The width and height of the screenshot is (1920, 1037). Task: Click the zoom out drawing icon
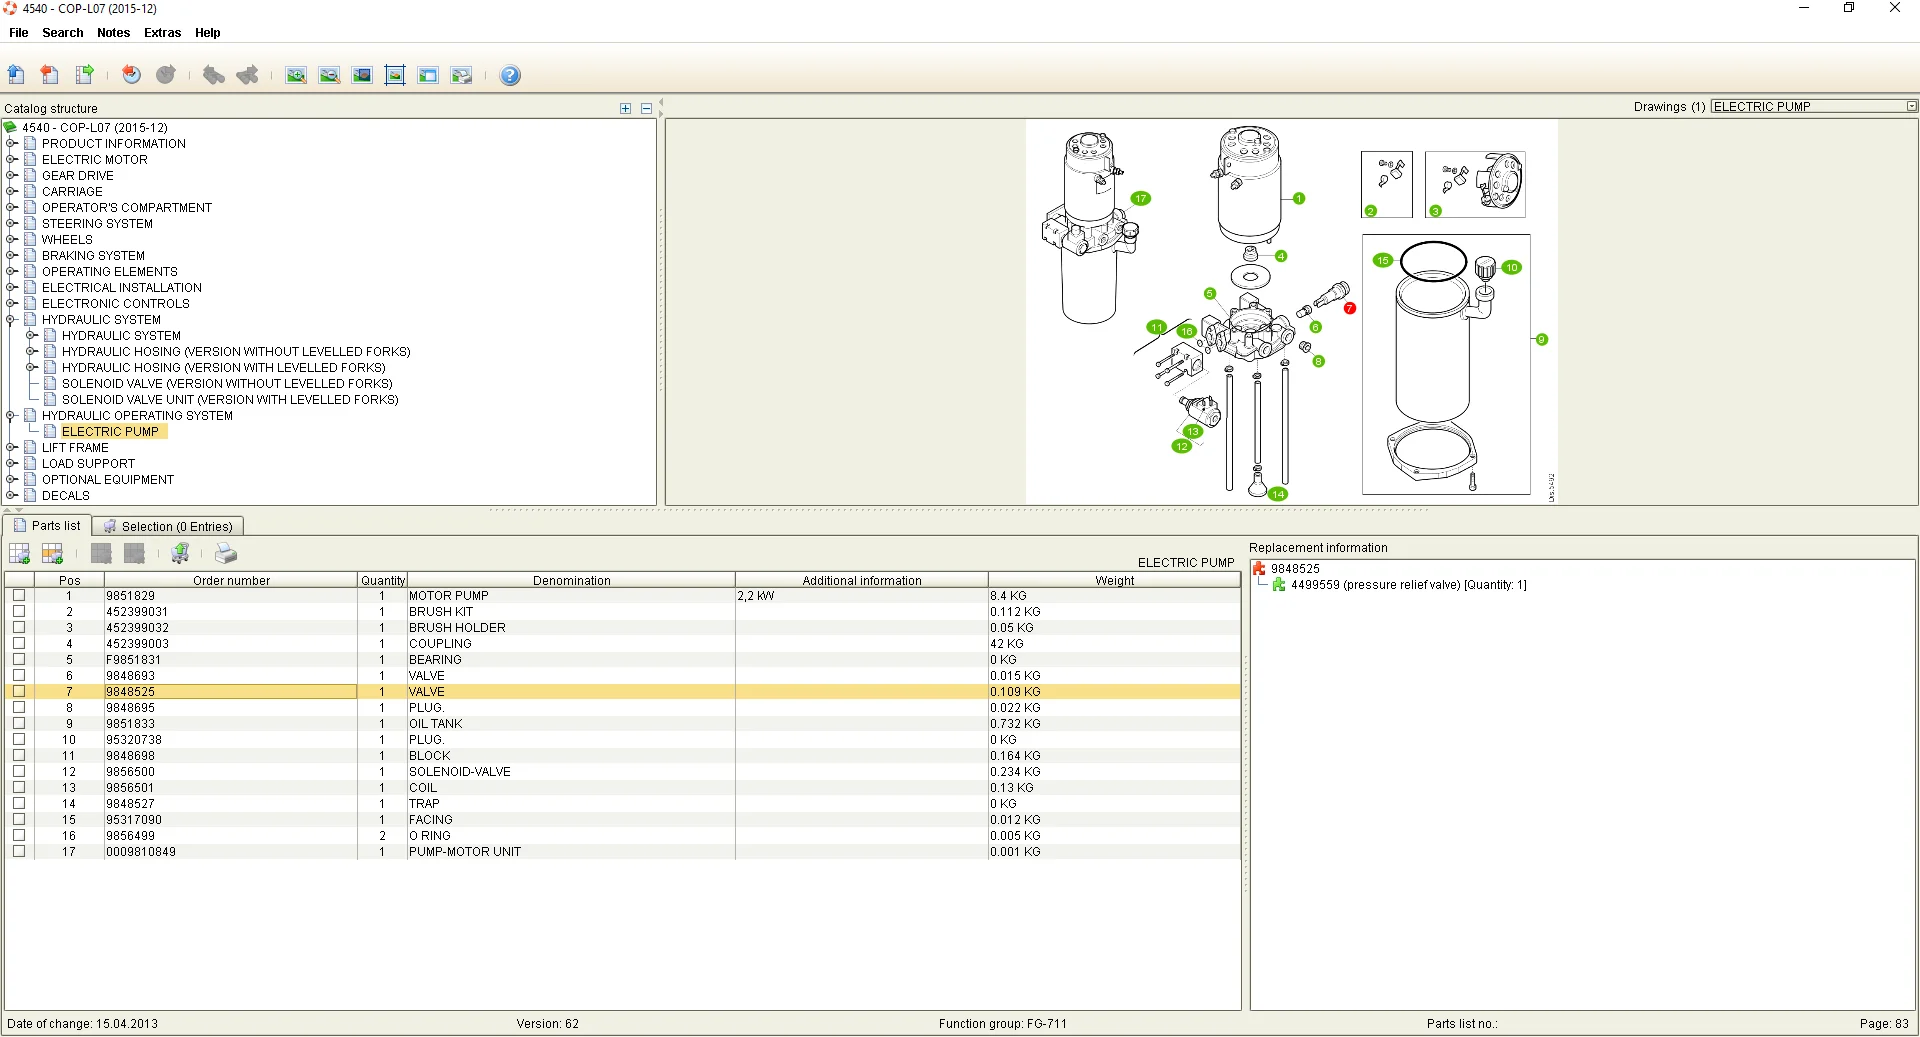click(329, 76)
